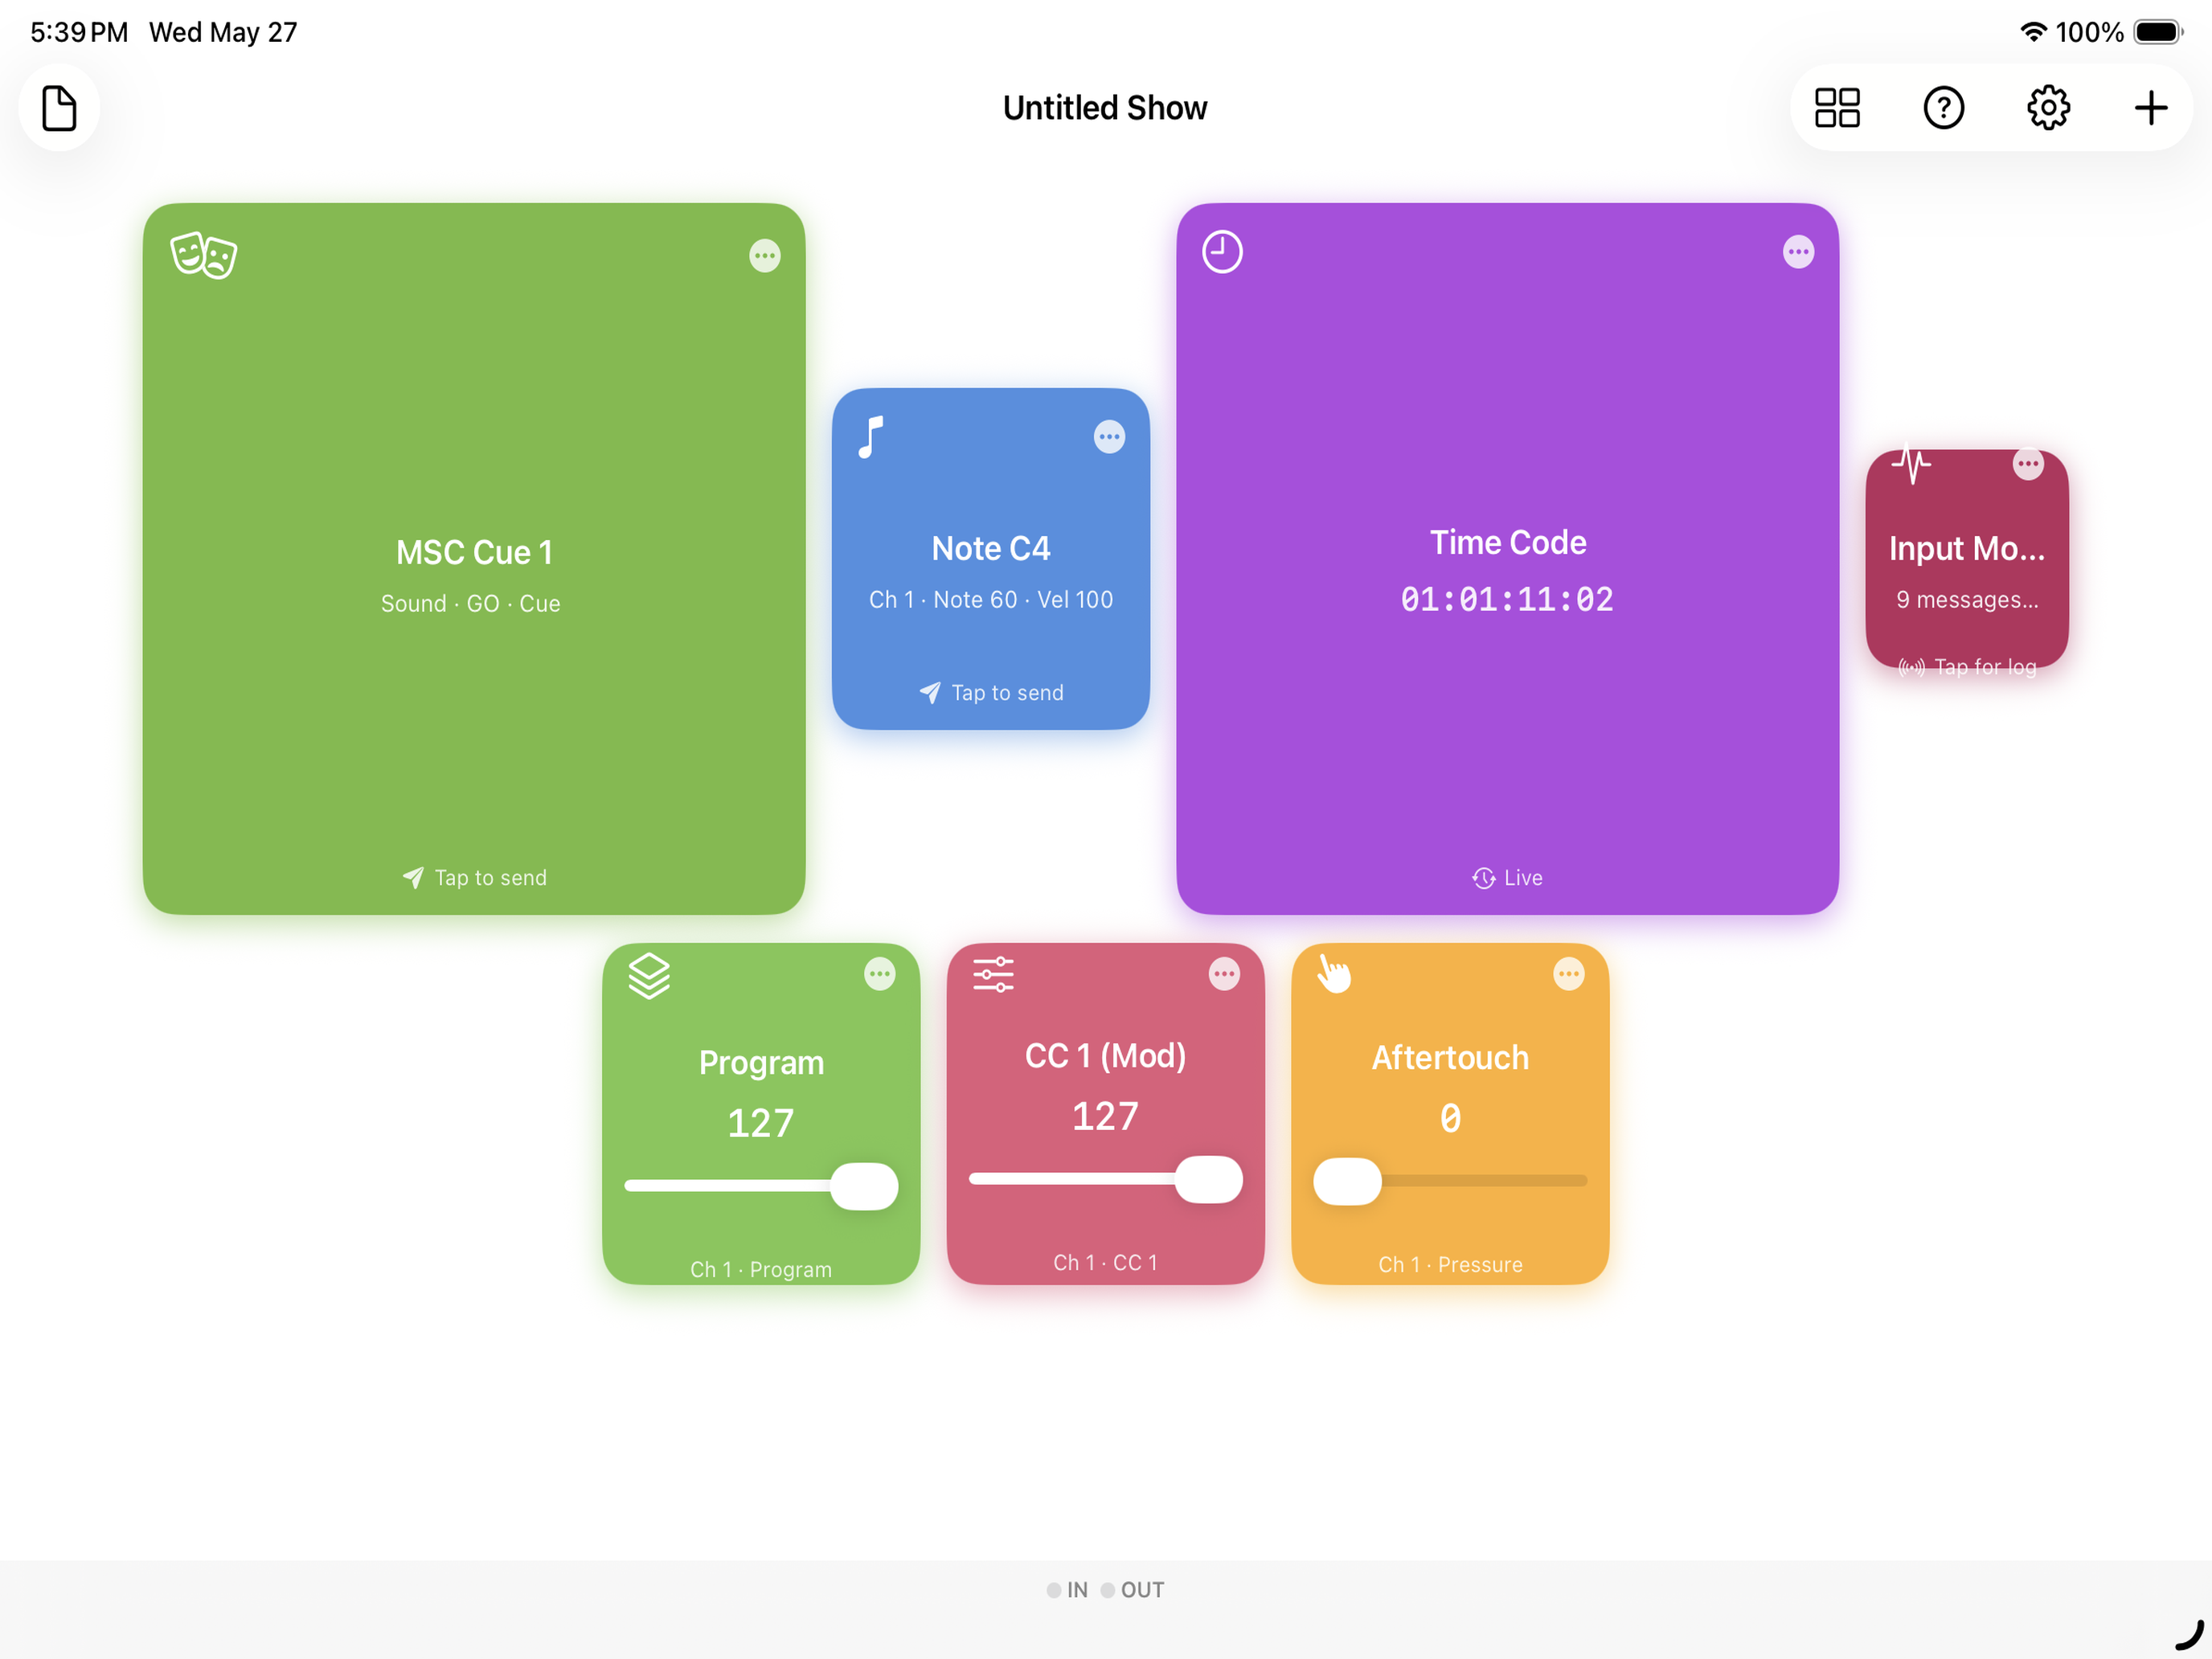The image size is (2212, 1659).
Task: Click the sliders icon on CC 1 (Mod)
Action: pos(993,974)
